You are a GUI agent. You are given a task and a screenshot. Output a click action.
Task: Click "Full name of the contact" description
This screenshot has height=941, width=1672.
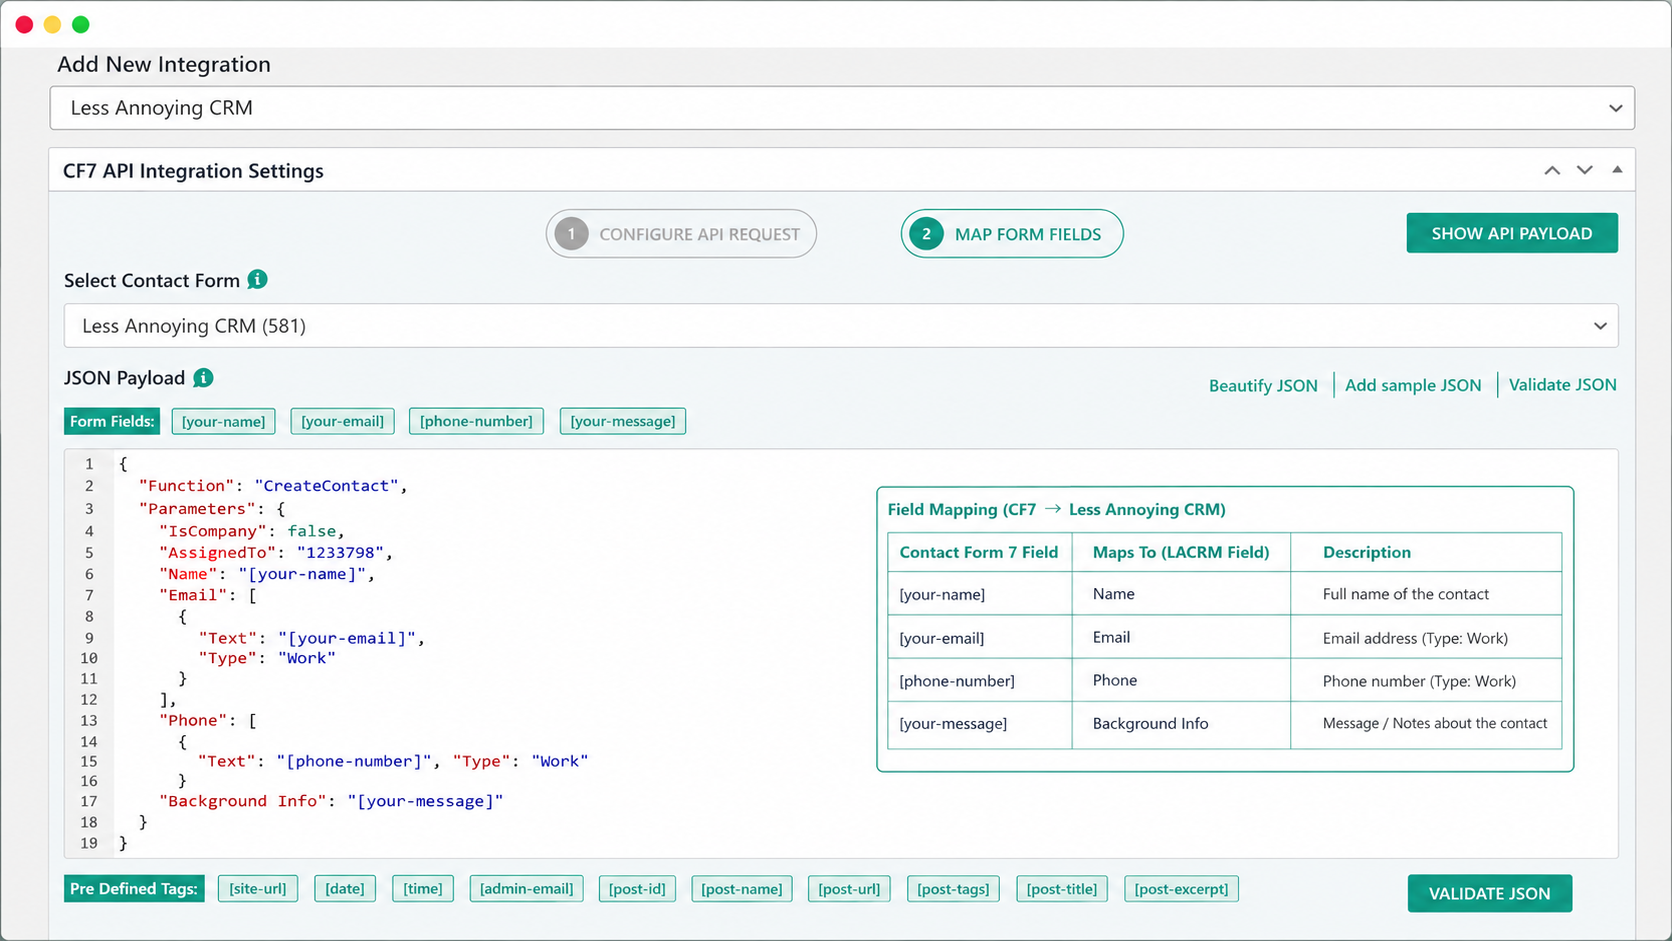point(1406,594)
